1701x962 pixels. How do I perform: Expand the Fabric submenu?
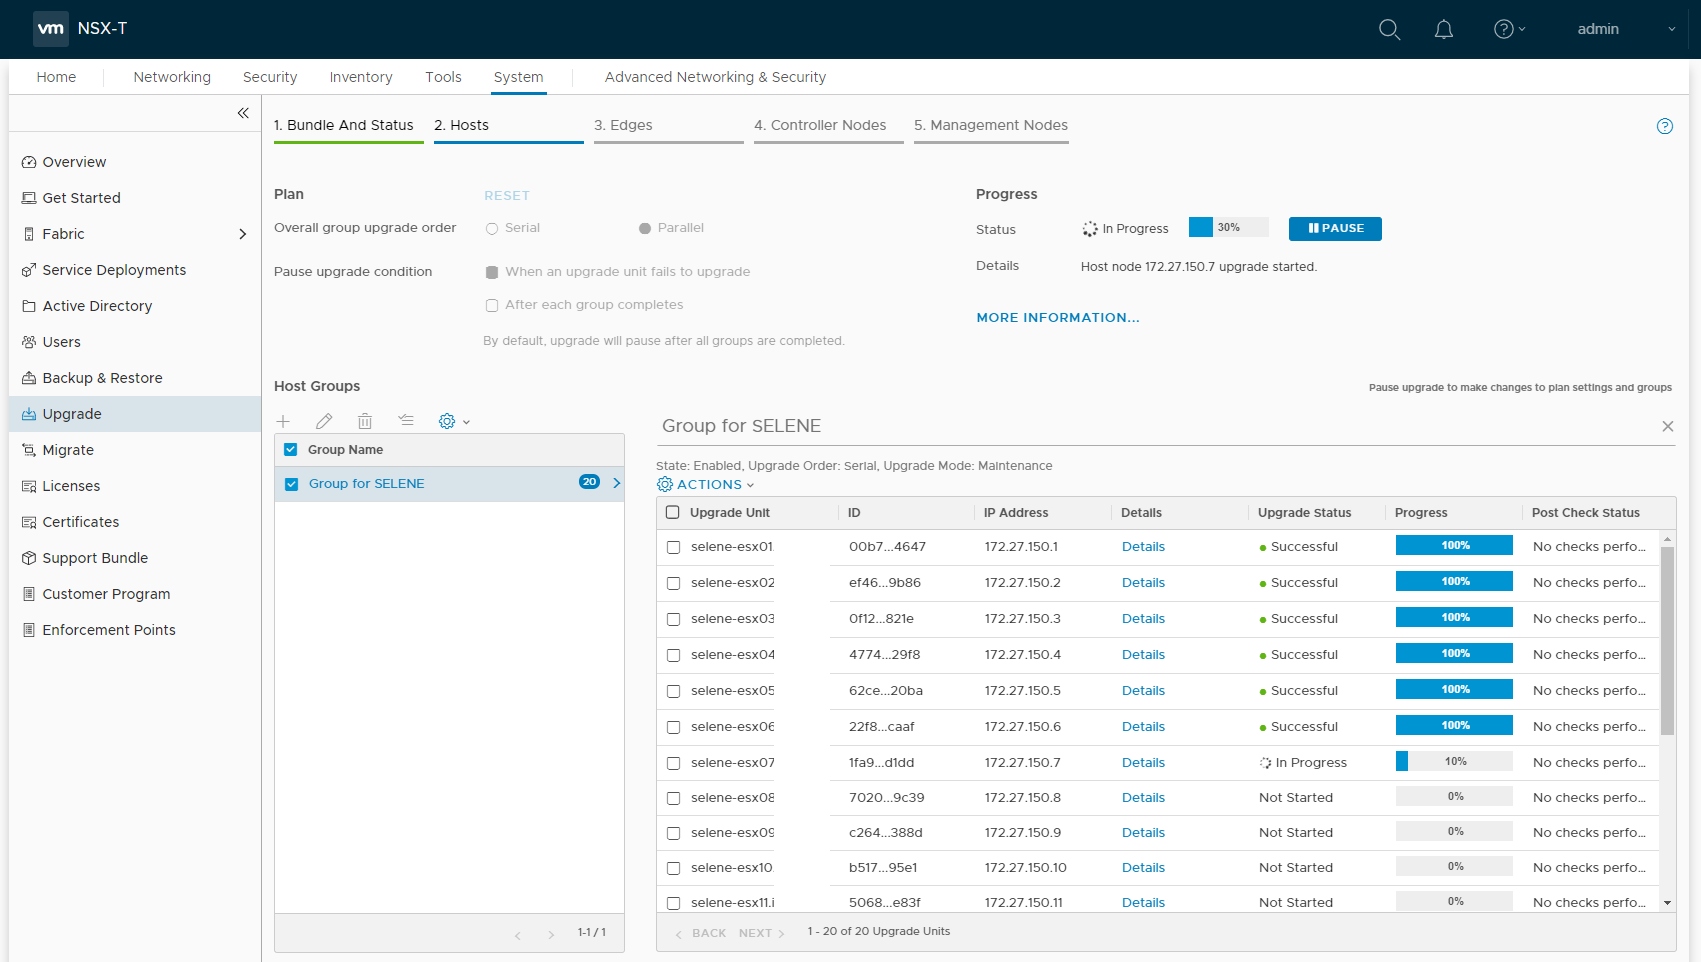242,234
